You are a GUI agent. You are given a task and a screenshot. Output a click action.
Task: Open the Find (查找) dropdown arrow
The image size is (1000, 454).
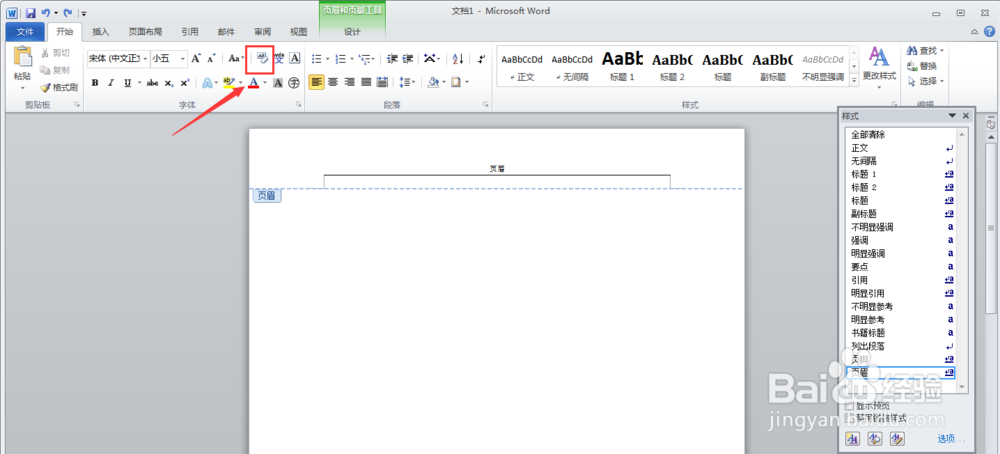coord(942,50)
